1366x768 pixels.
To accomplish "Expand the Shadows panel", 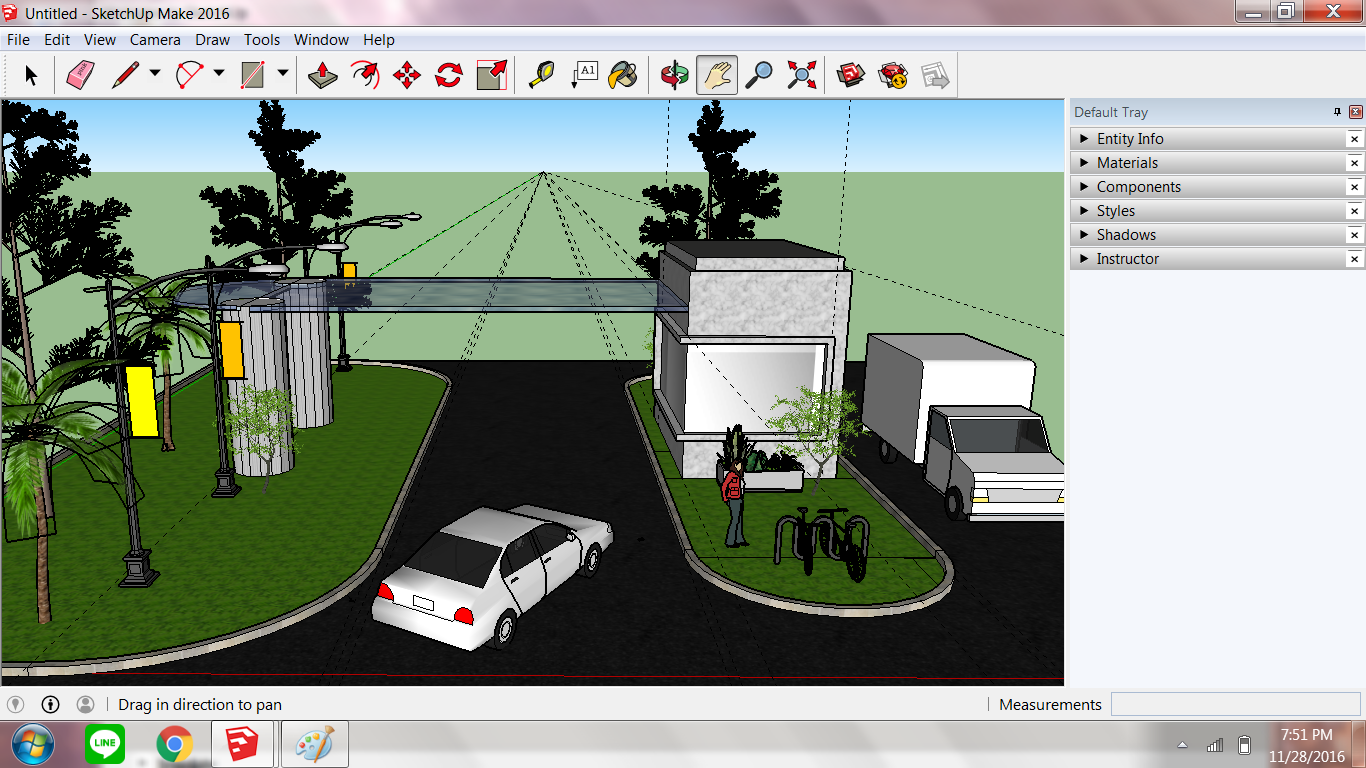I will click(1083, 234).
